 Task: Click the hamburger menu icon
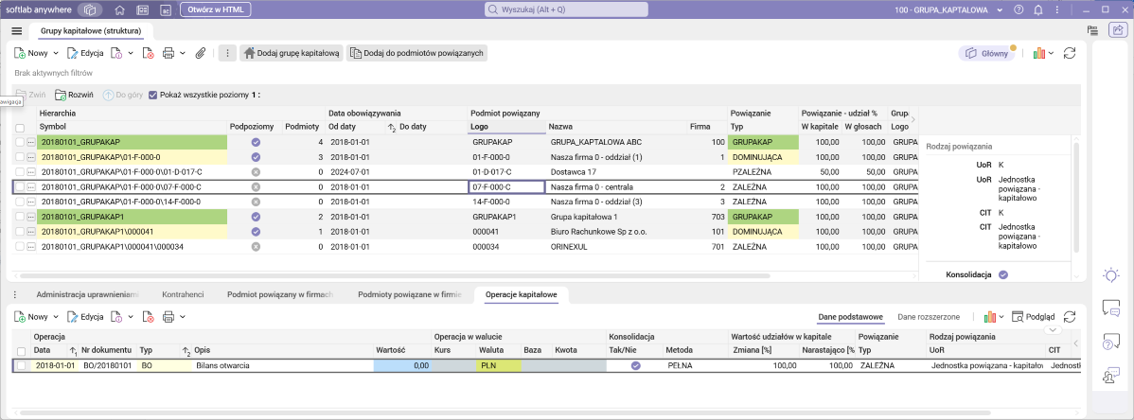pos(17,31)
